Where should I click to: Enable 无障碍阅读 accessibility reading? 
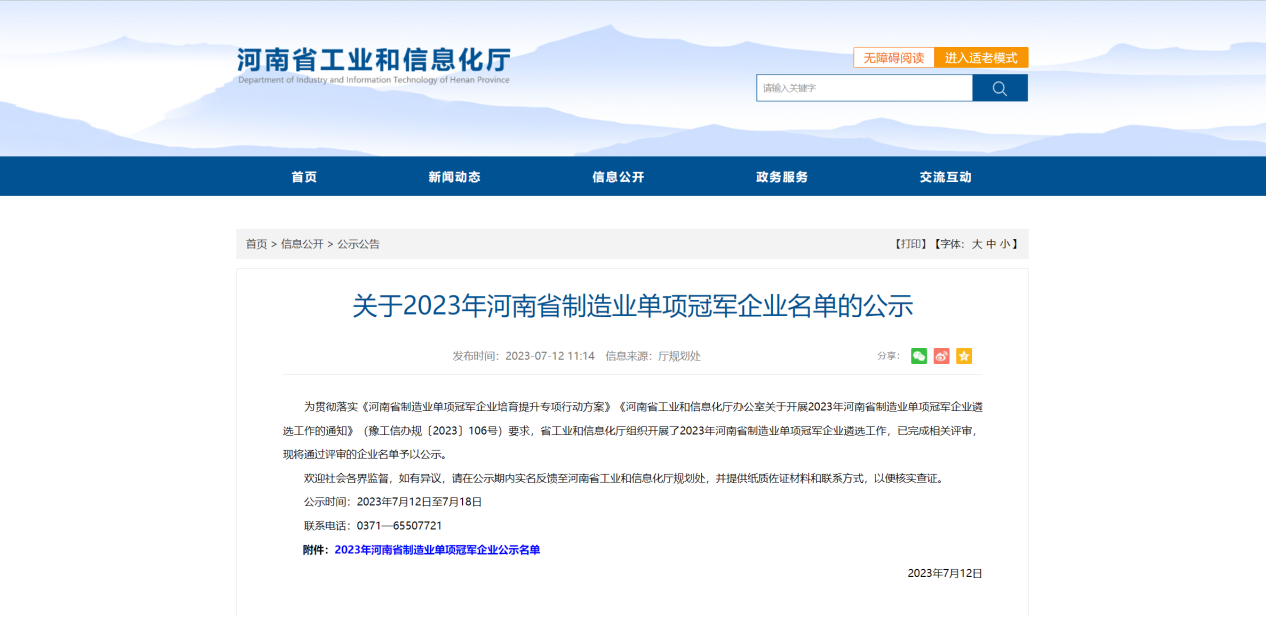tap(893, 58)
